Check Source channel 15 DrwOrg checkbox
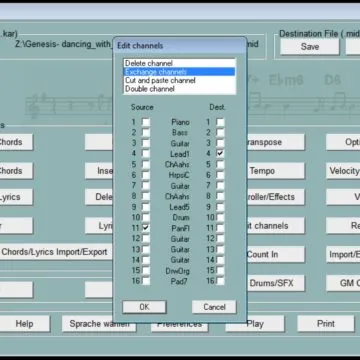This screenshot has width=360, height=360. pos(146,270)
